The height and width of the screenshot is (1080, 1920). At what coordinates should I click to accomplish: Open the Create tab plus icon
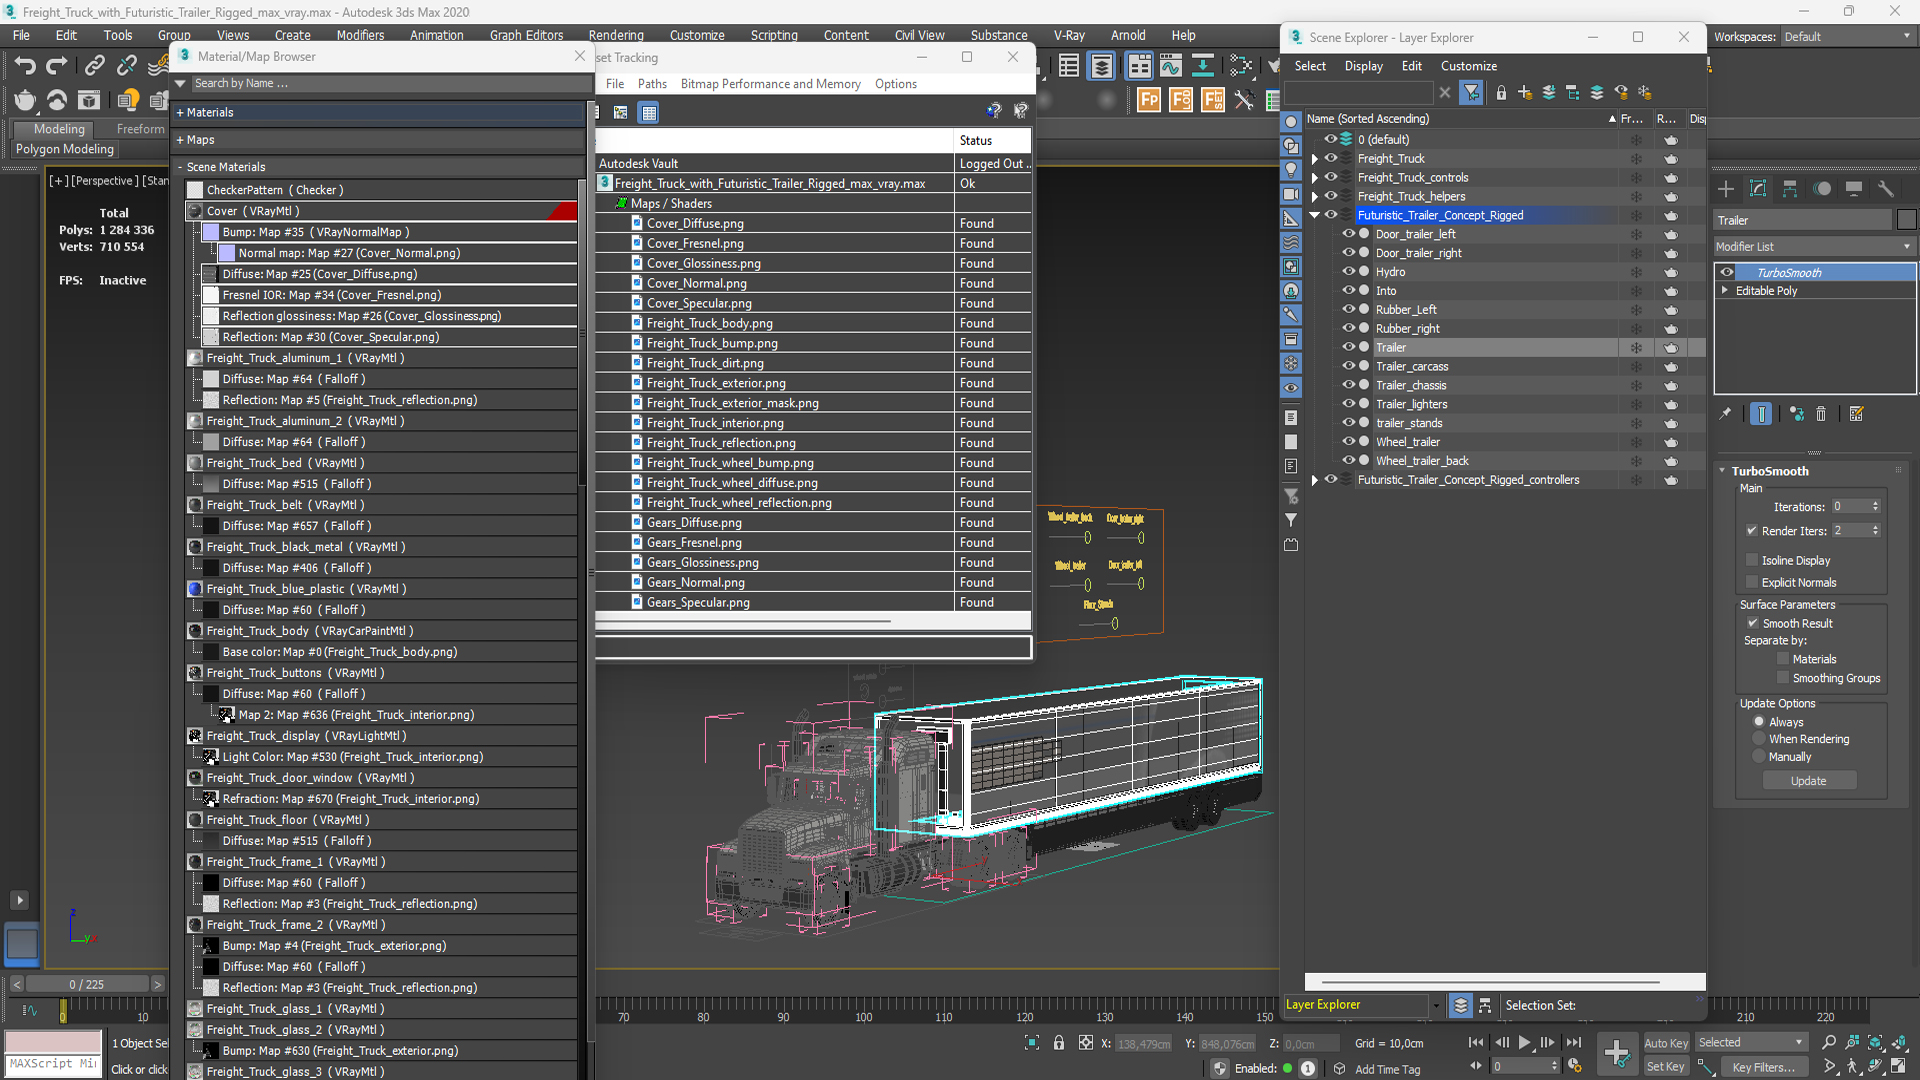[1726, 189]
